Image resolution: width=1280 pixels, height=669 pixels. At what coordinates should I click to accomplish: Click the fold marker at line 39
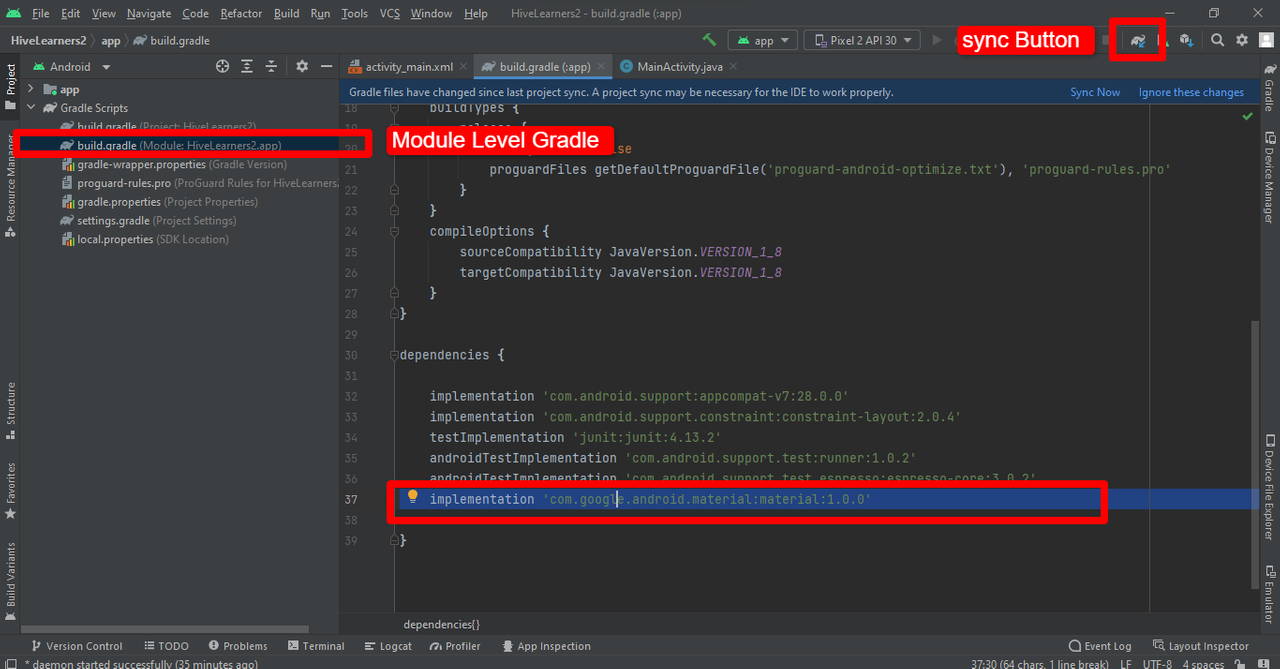[394, 540]
